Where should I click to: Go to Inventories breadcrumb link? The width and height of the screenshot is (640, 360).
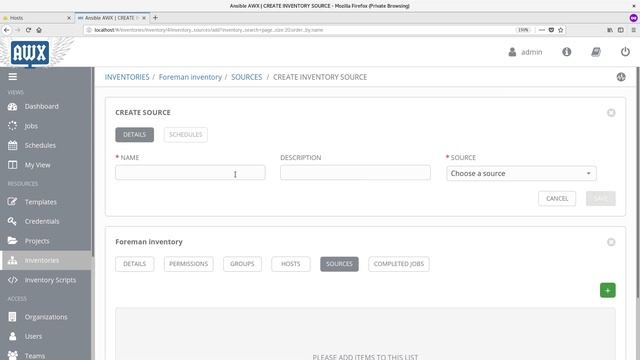pos(127,77)
